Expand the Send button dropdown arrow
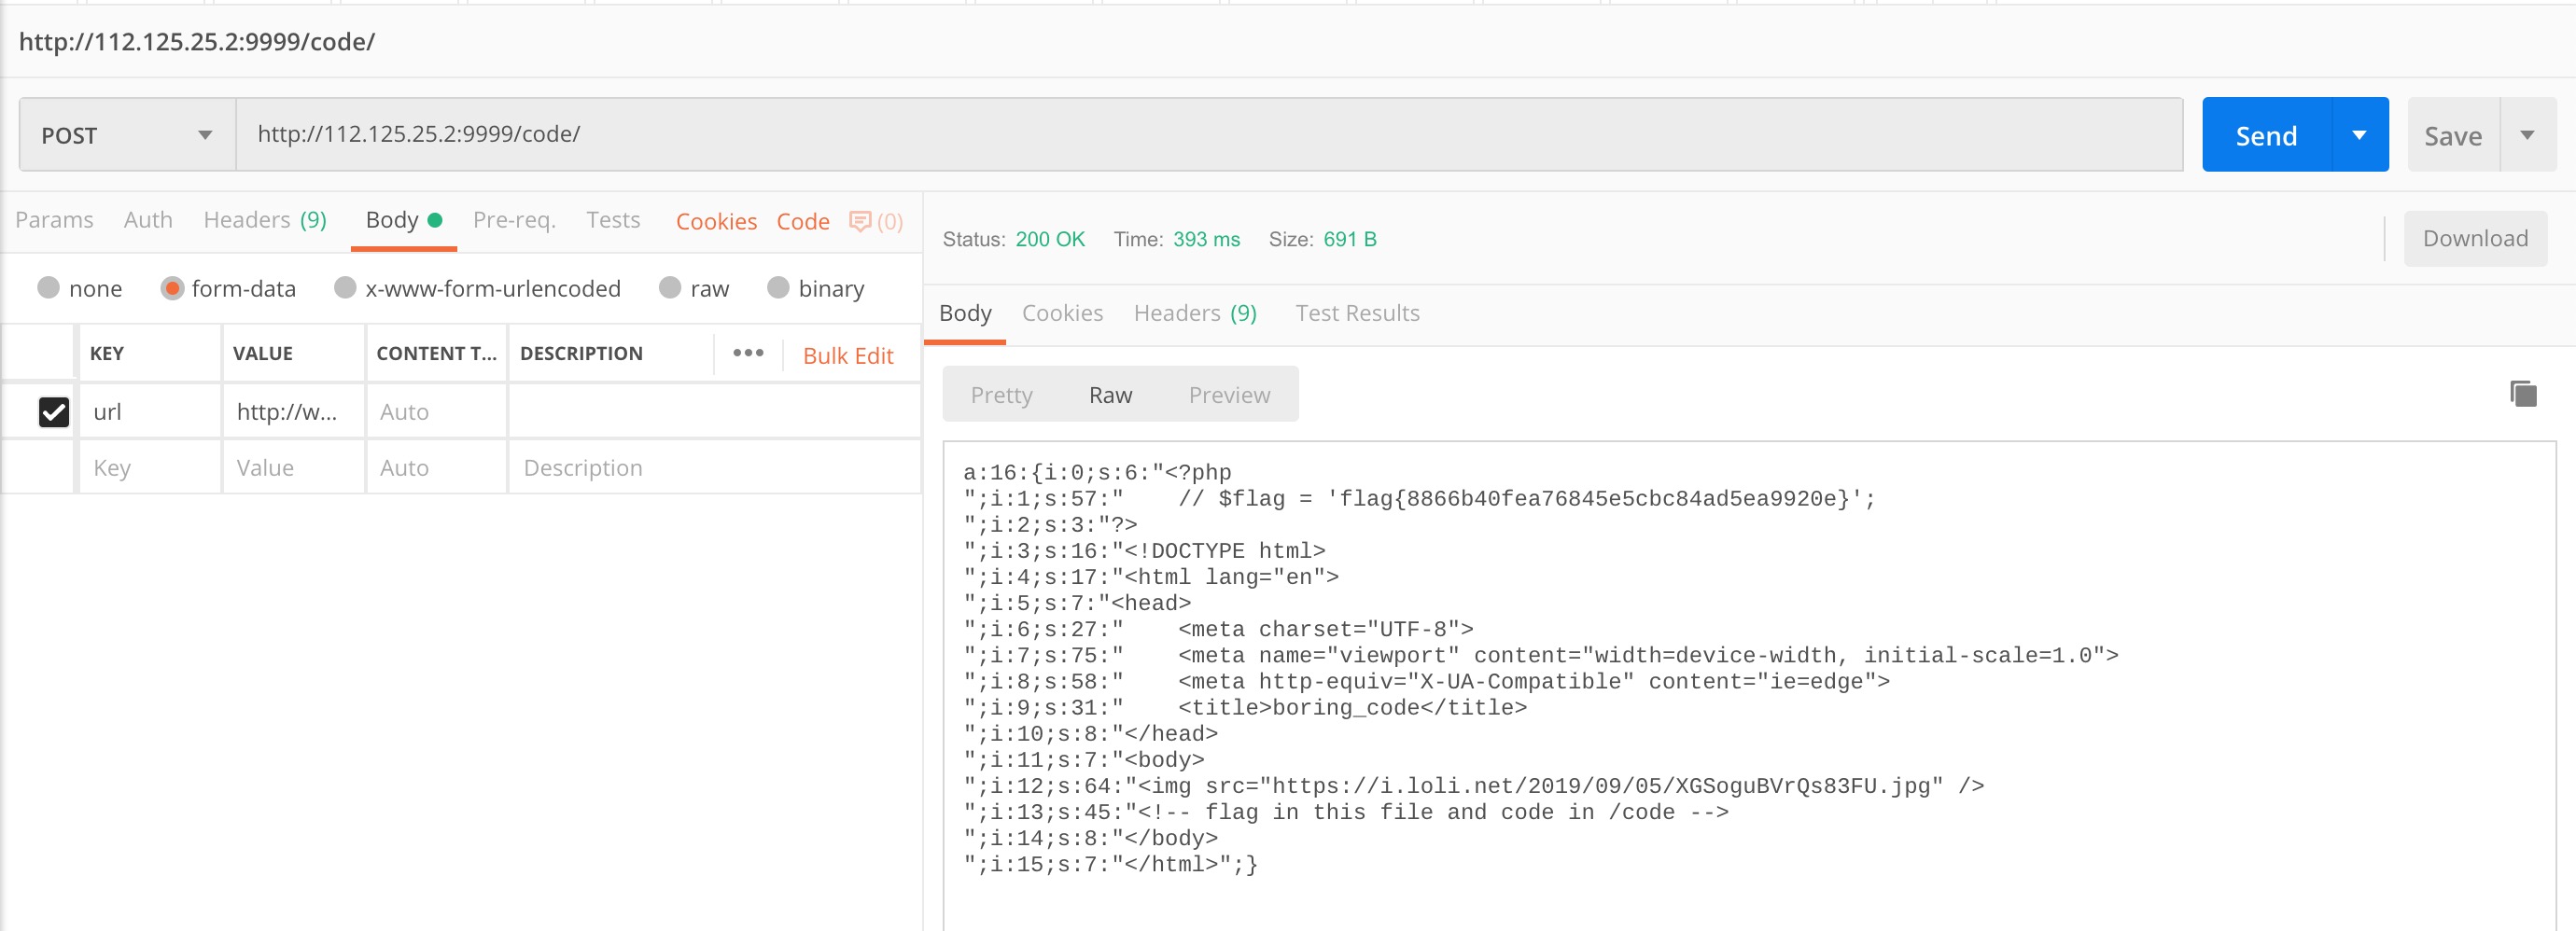 (x=2359, y=135)
